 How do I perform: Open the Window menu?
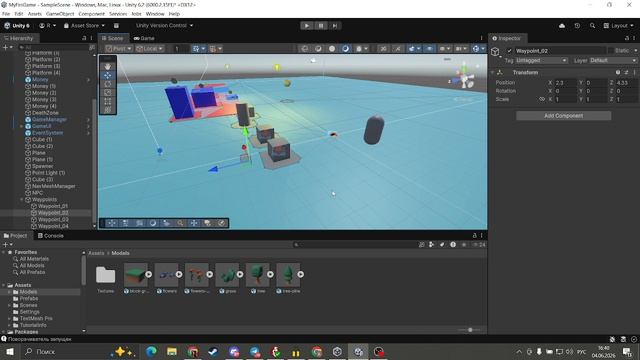(155, 14)
